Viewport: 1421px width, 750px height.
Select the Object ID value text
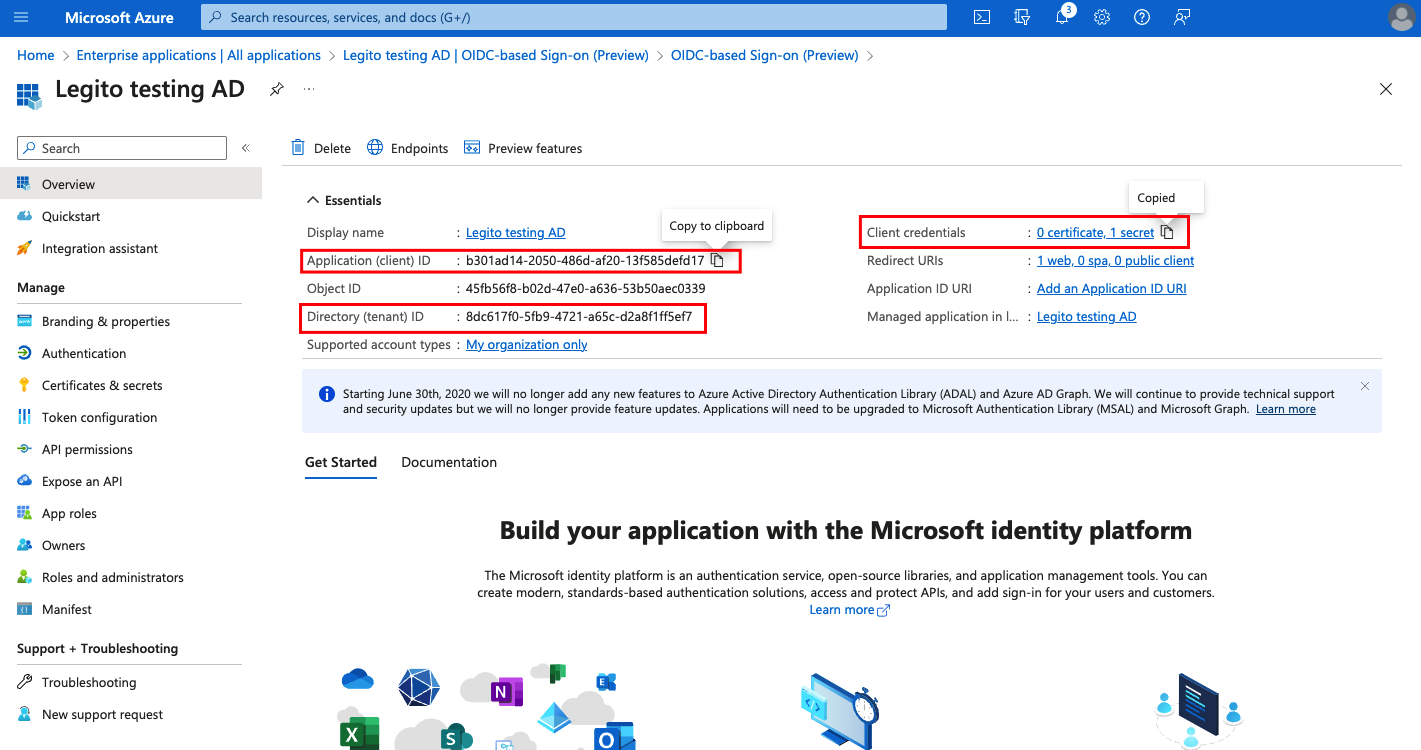coord(586,289)
